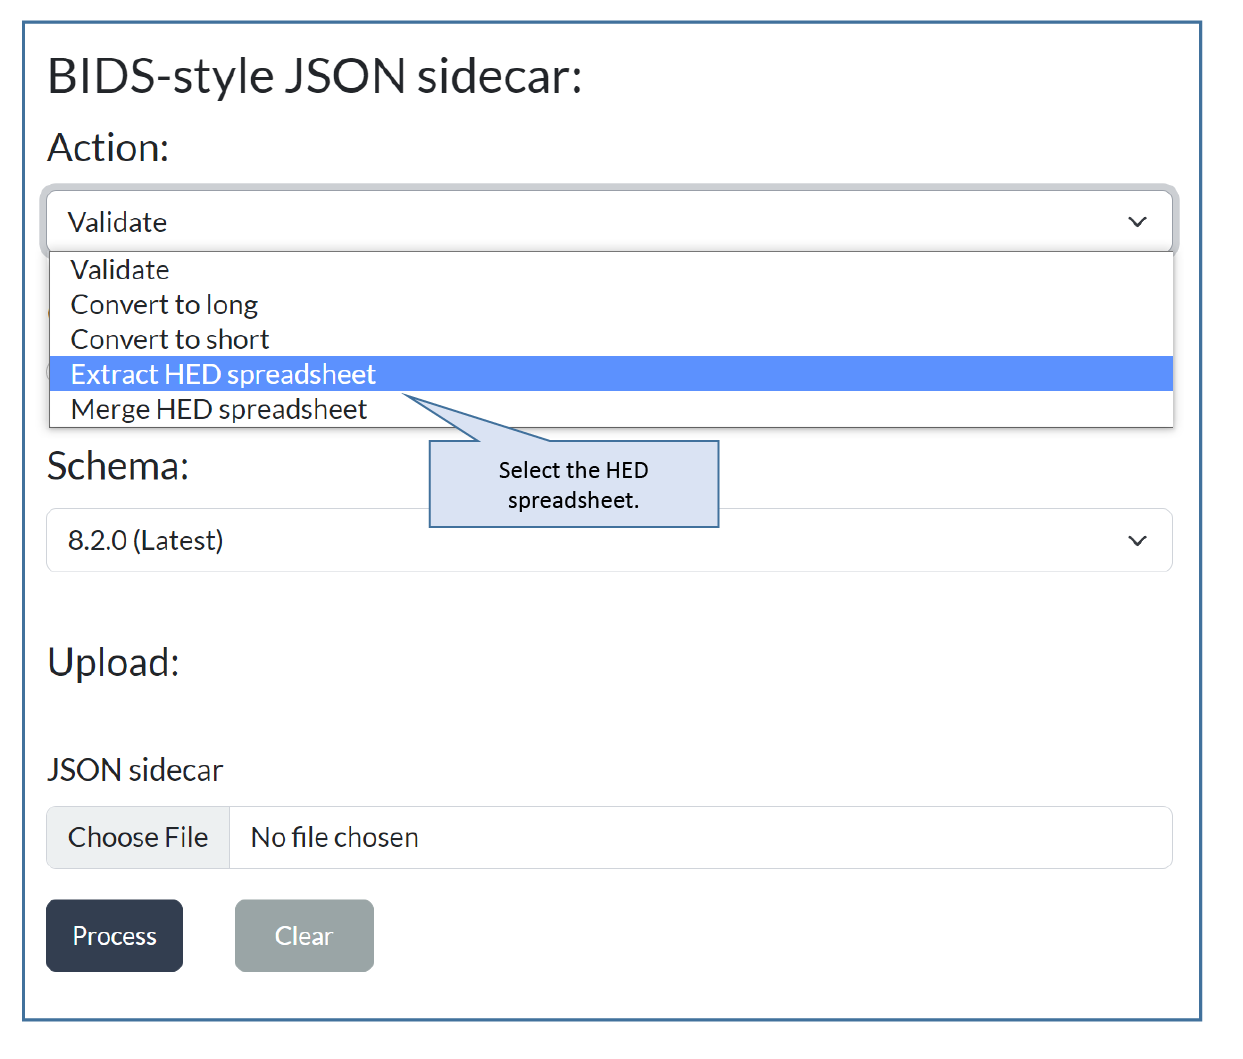Click the chevron arrow of the Action dropdown
1243x1059 pixels.
(1137, 222)
